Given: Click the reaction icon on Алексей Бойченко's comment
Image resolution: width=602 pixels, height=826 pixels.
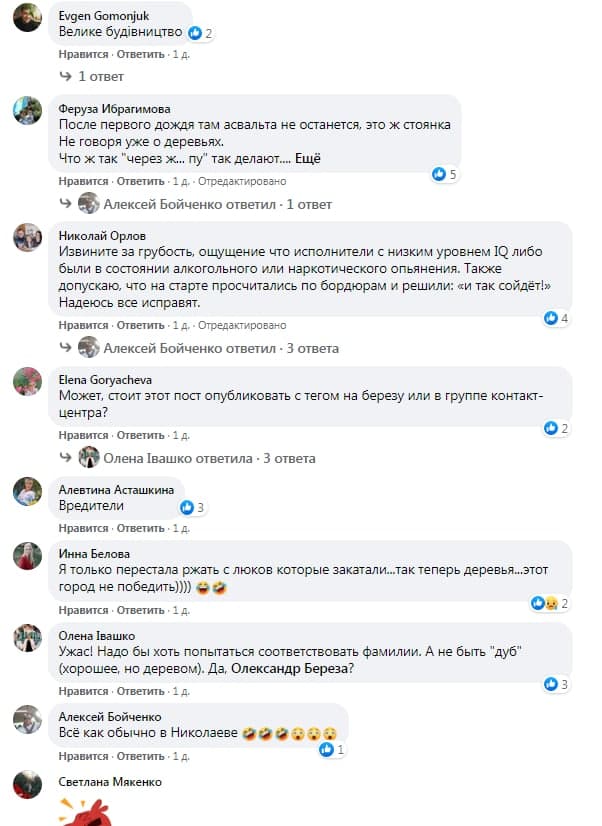Looking at the screenshot, I should click(333, 749).
